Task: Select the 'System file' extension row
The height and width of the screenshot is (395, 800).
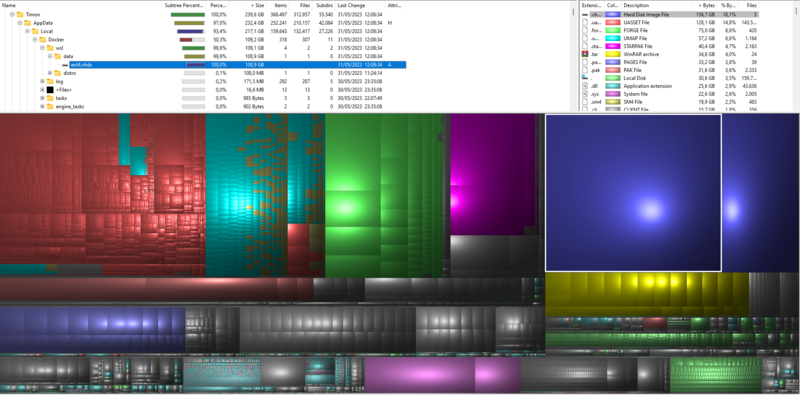Action: click(x=670, y=93)
